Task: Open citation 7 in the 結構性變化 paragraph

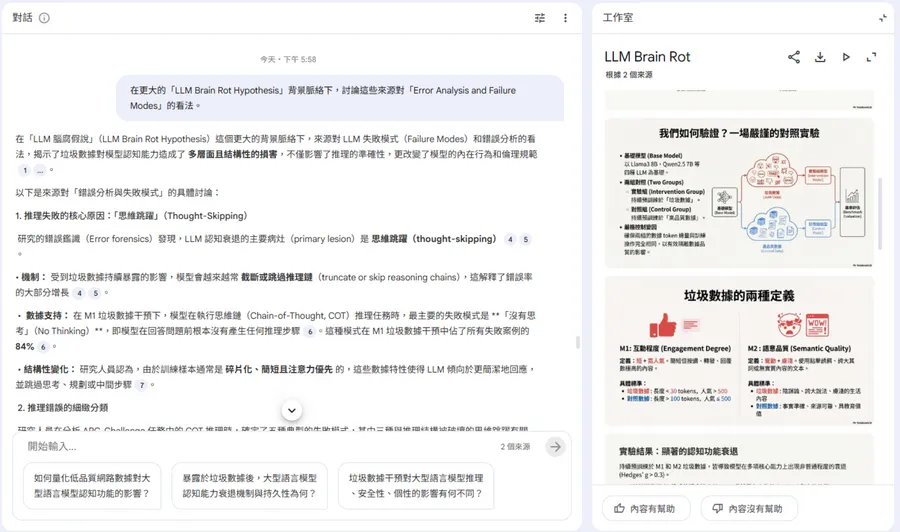Action: pyautogui.click(x=142, y=385)
